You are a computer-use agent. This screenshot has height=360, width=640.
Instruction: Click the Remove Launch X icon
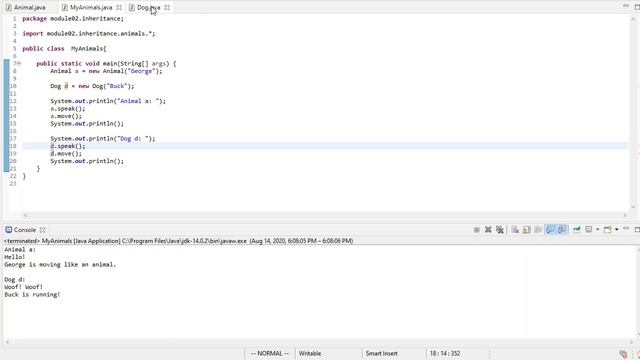click(488, 230)
